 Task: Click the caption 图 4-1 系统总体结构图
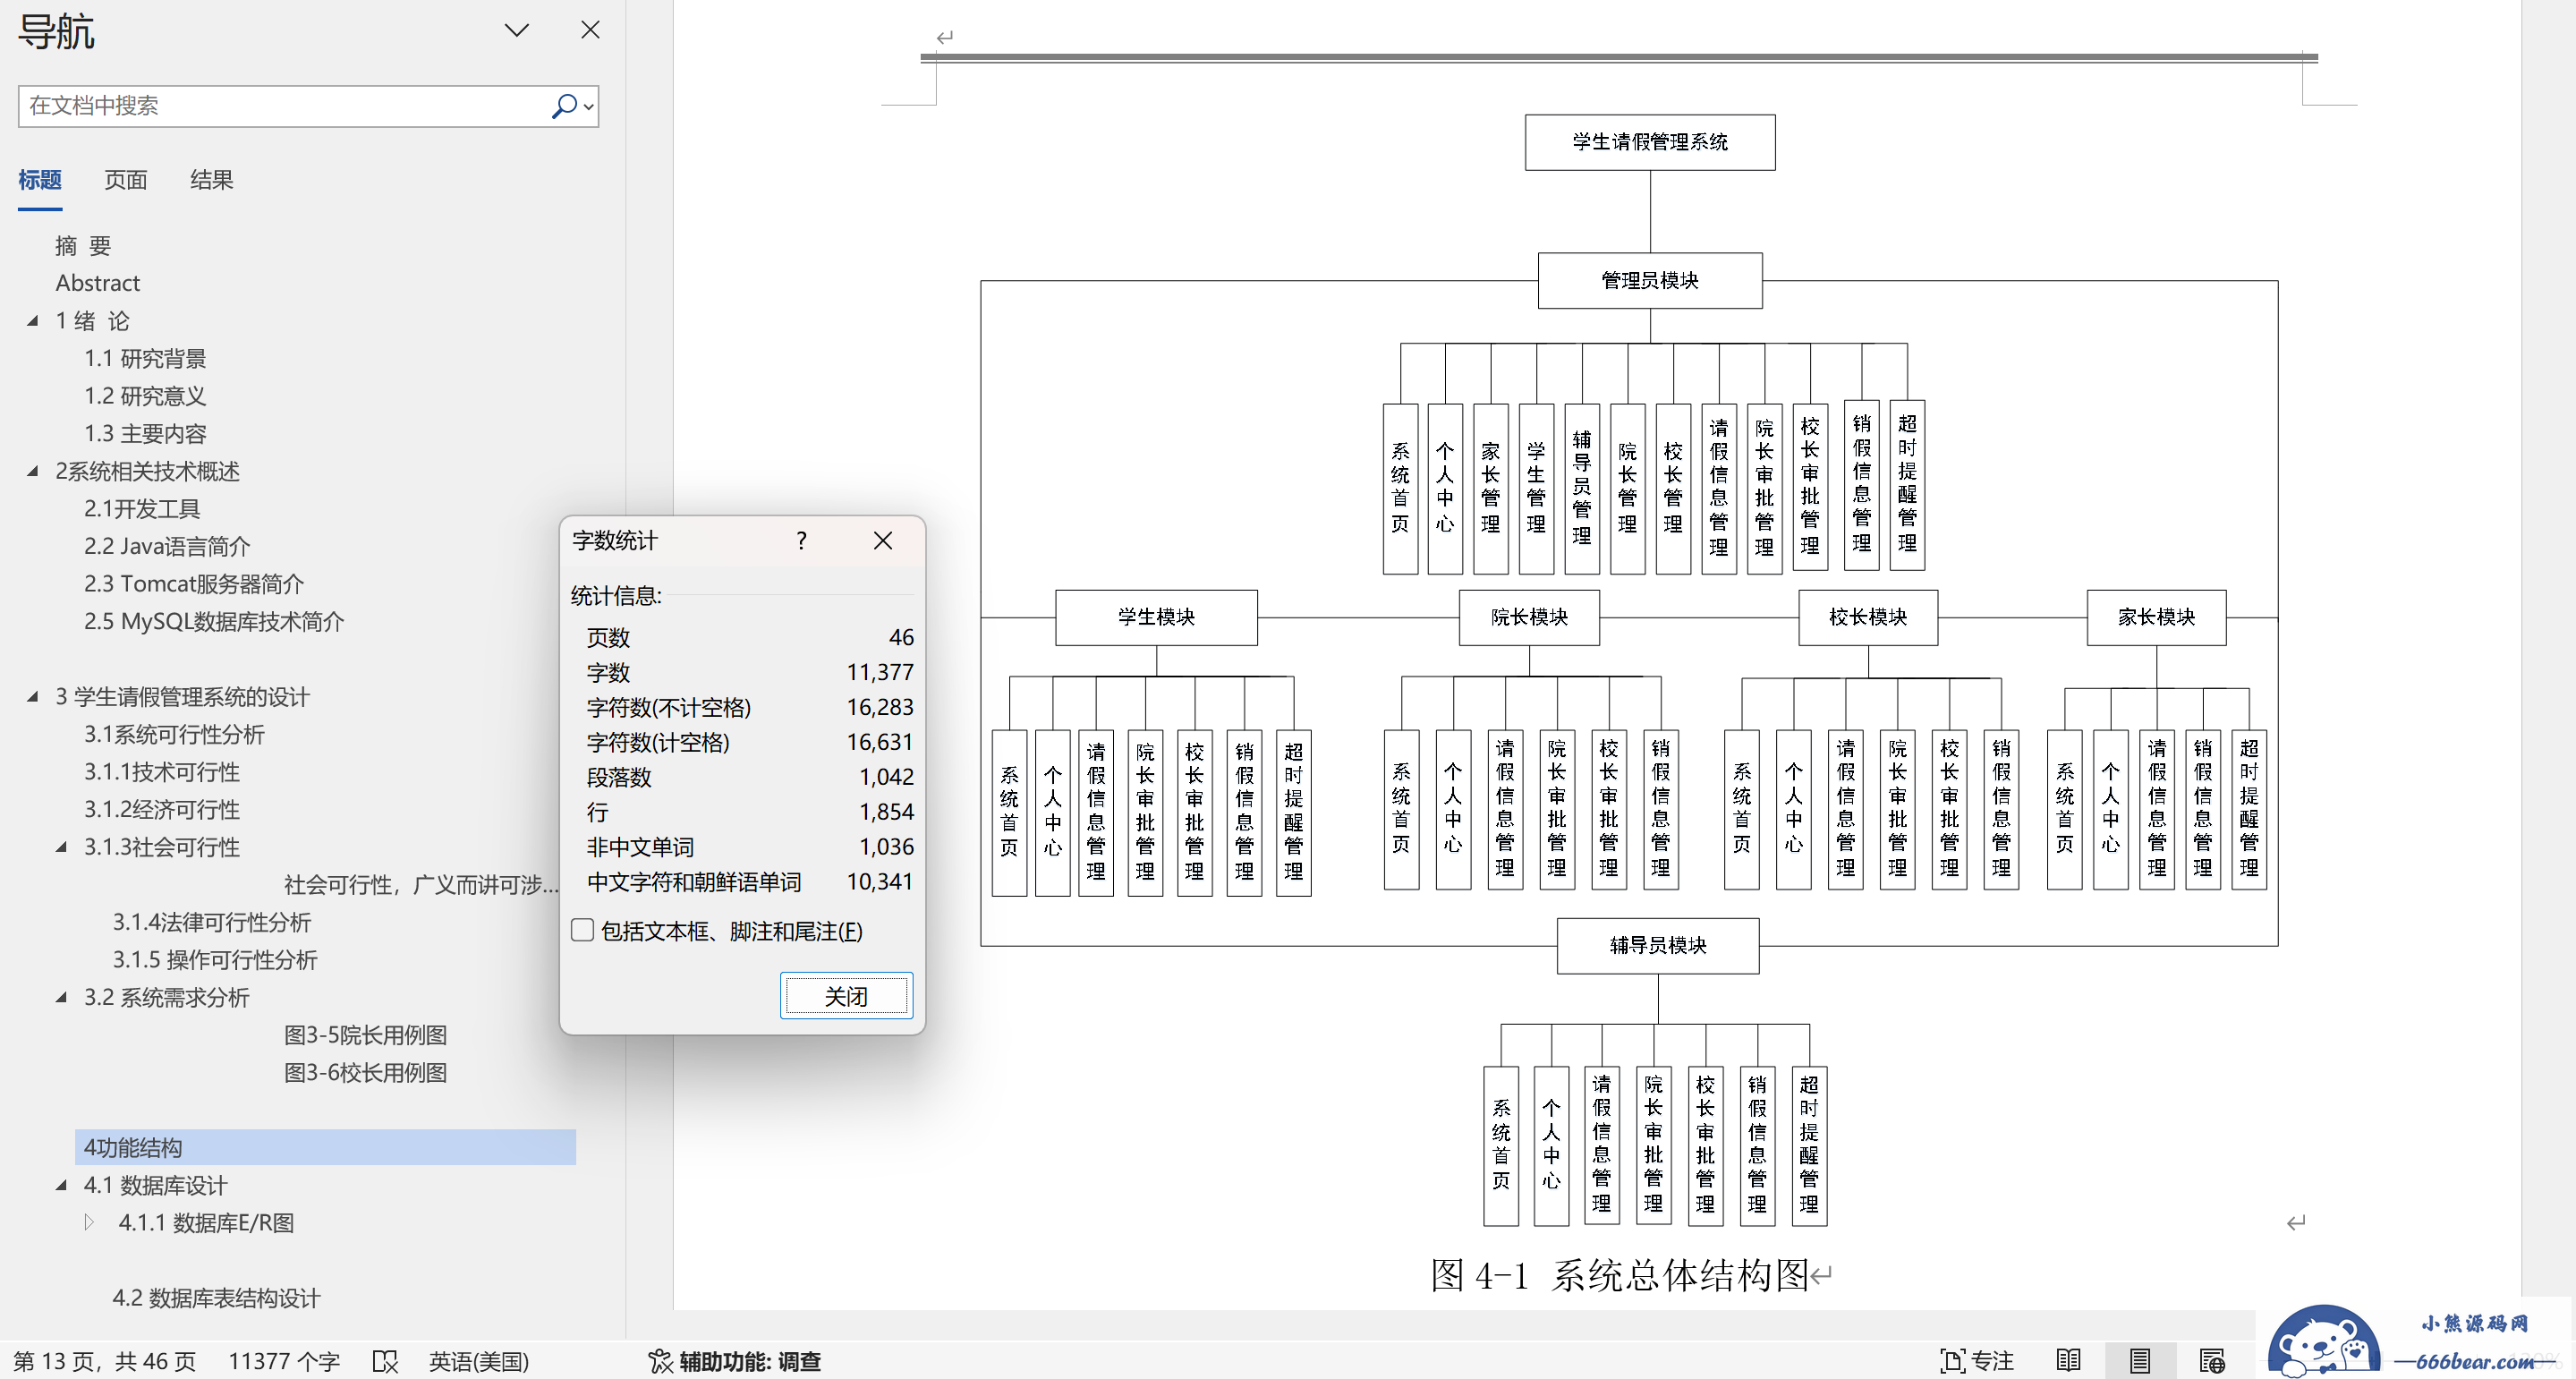pos(1620,1275)
